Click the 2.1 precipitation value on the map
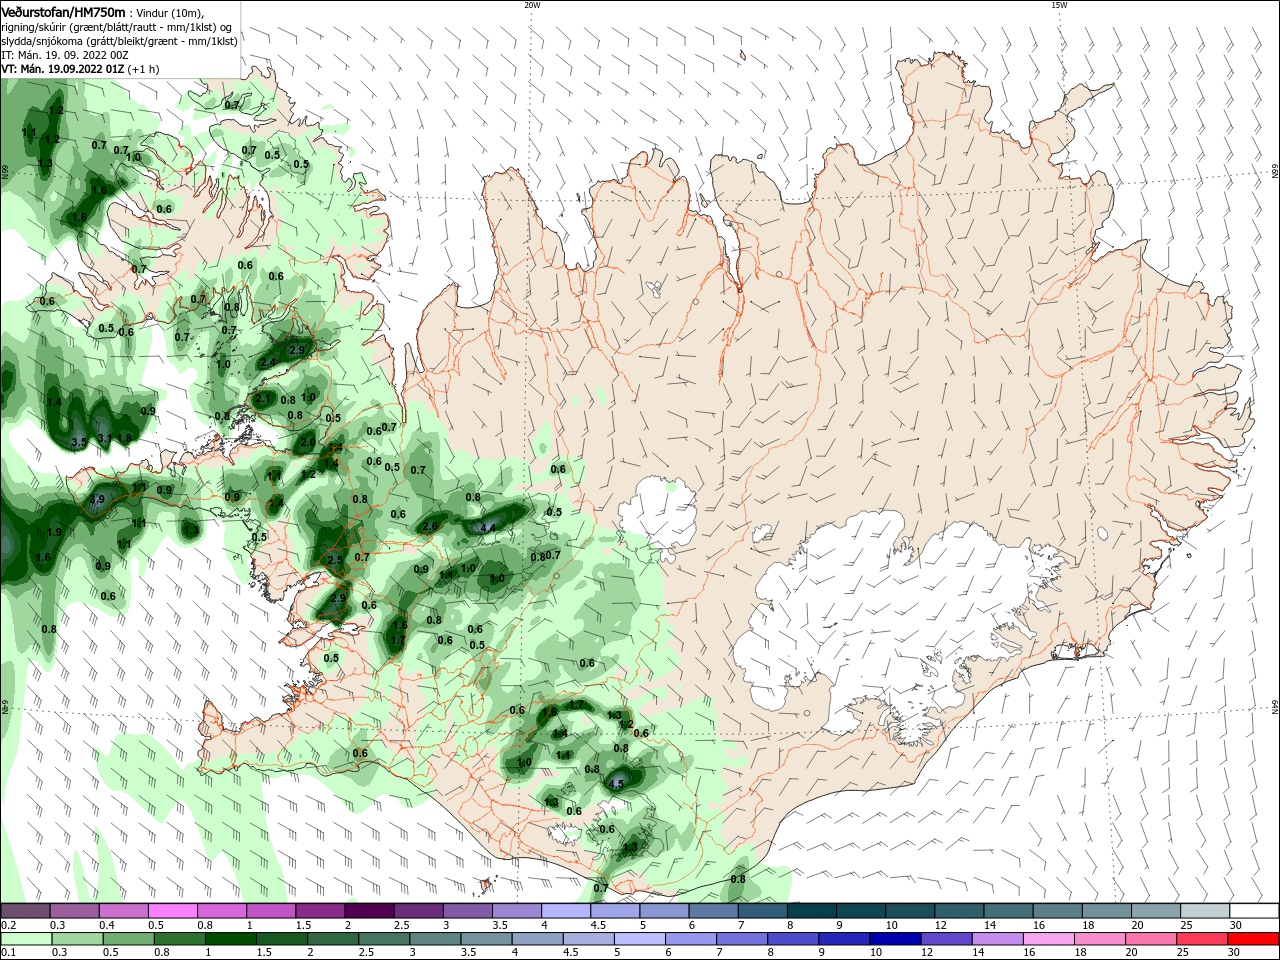 tap(263, 398)
